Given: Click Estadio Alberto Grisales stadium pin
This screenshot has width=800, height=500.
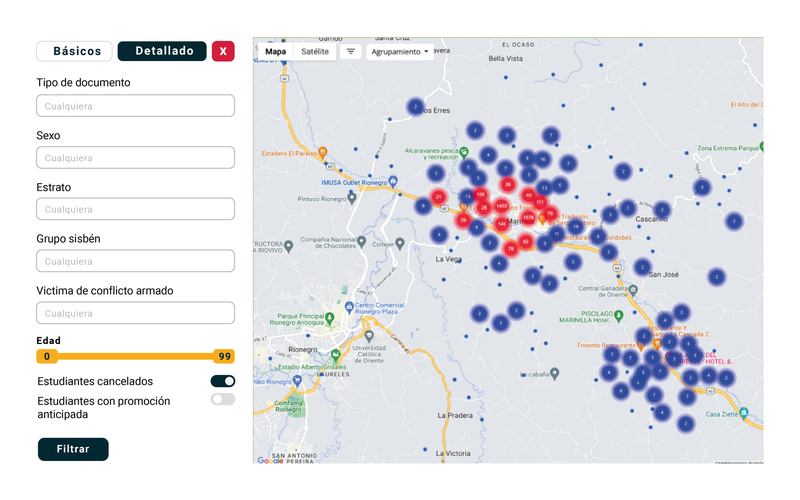Looking at the screenshot, I should pyautogui.click(x=335, y=355).
